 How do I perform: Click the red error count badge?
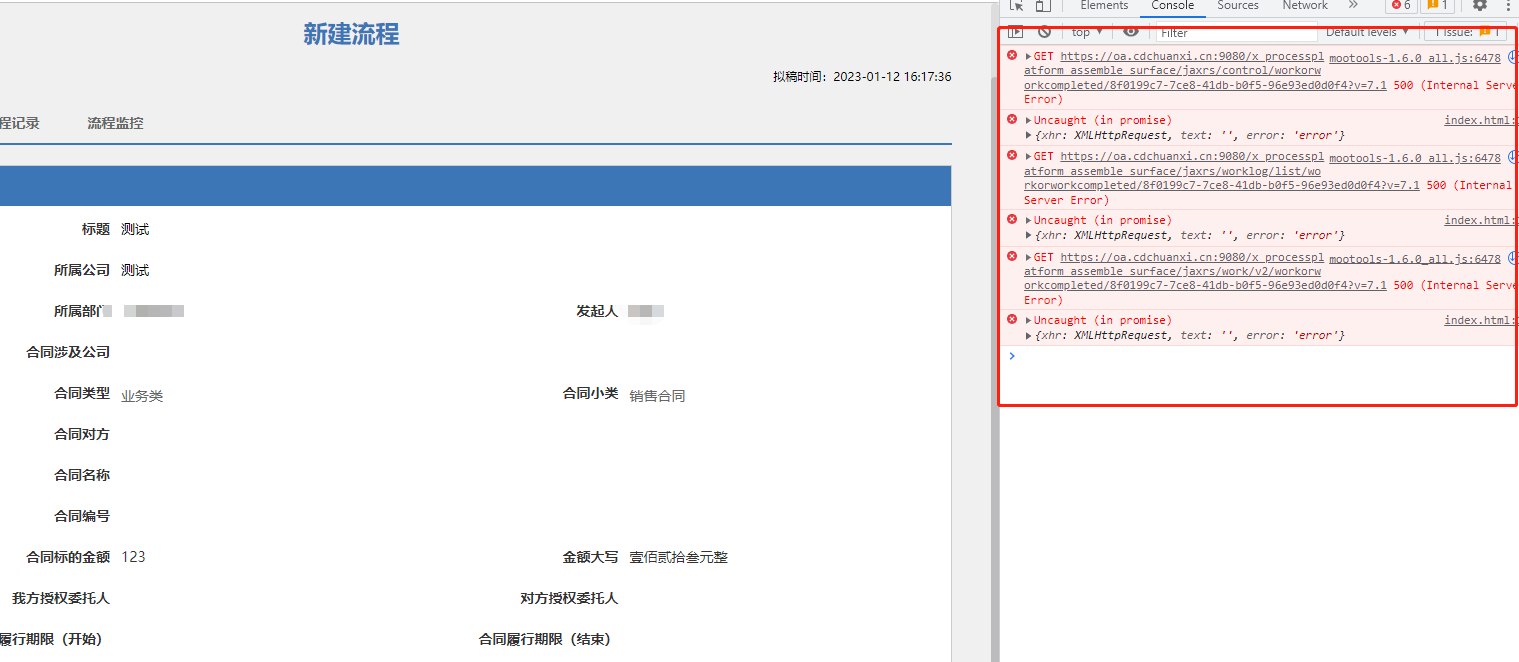click(x=1399, y=6)
